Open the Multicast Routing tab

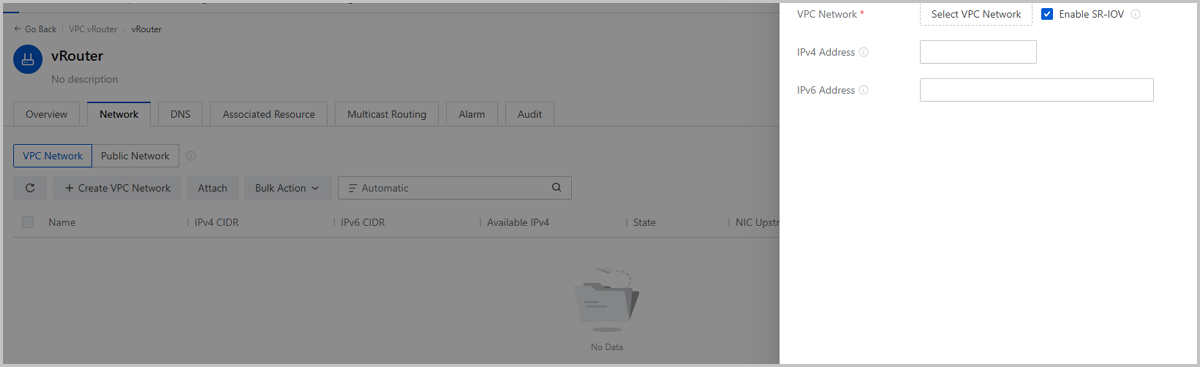point(387,114)
